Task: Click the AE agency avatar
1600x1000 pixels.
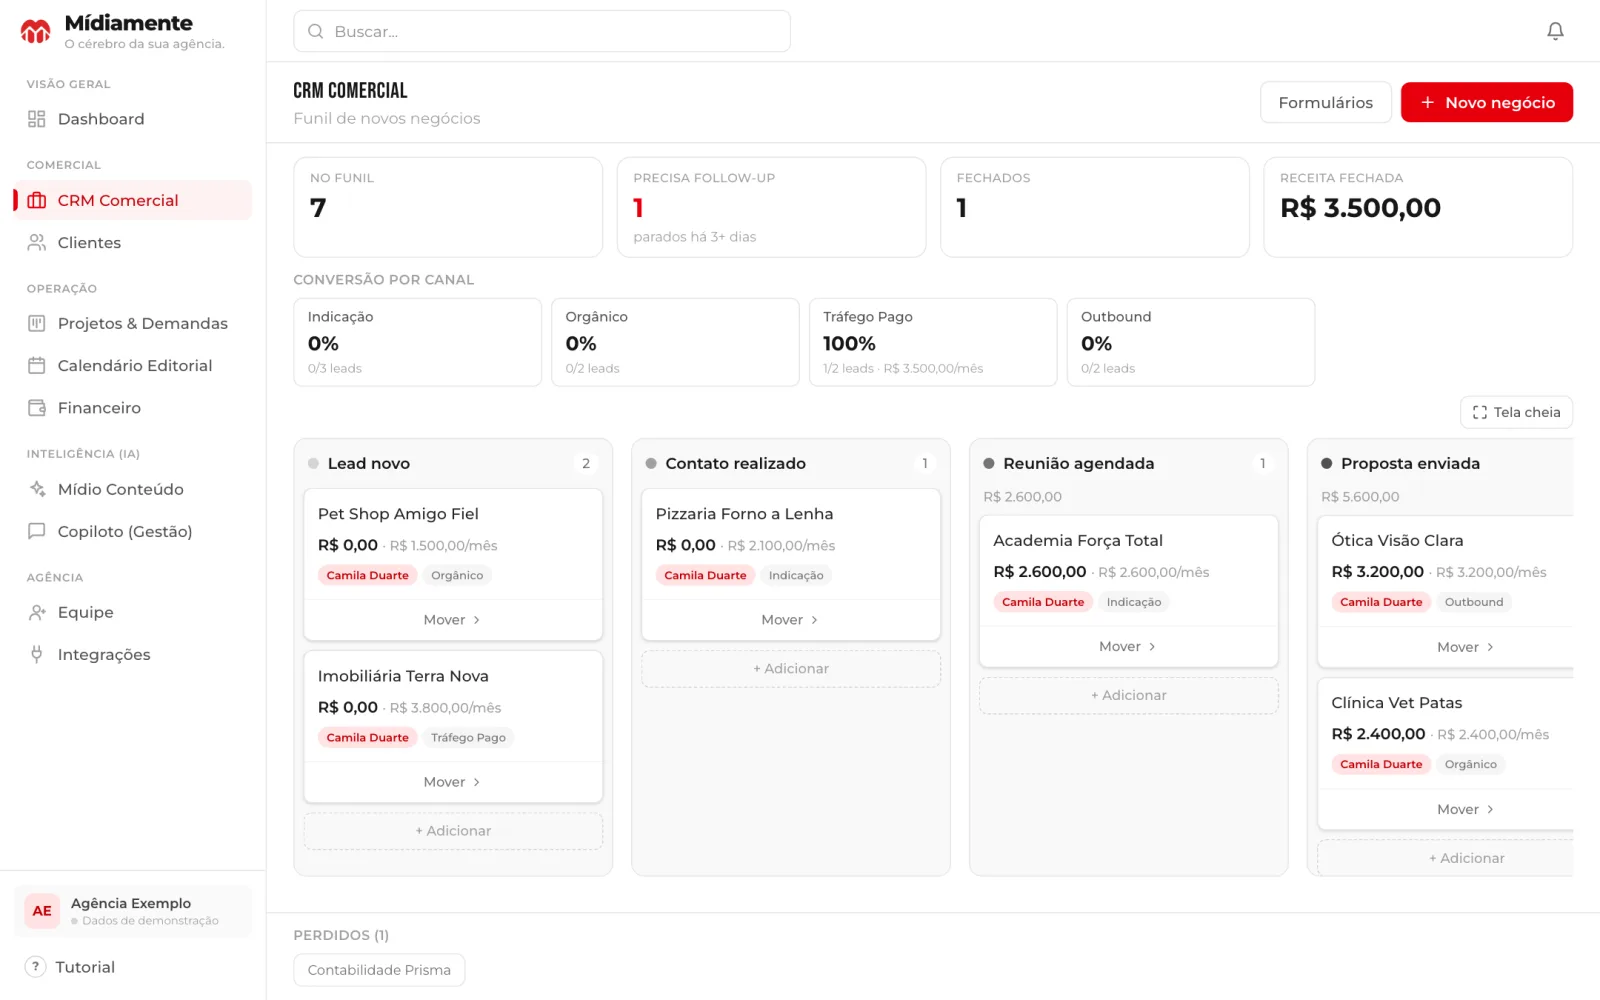Action: (x=42, y=911)
